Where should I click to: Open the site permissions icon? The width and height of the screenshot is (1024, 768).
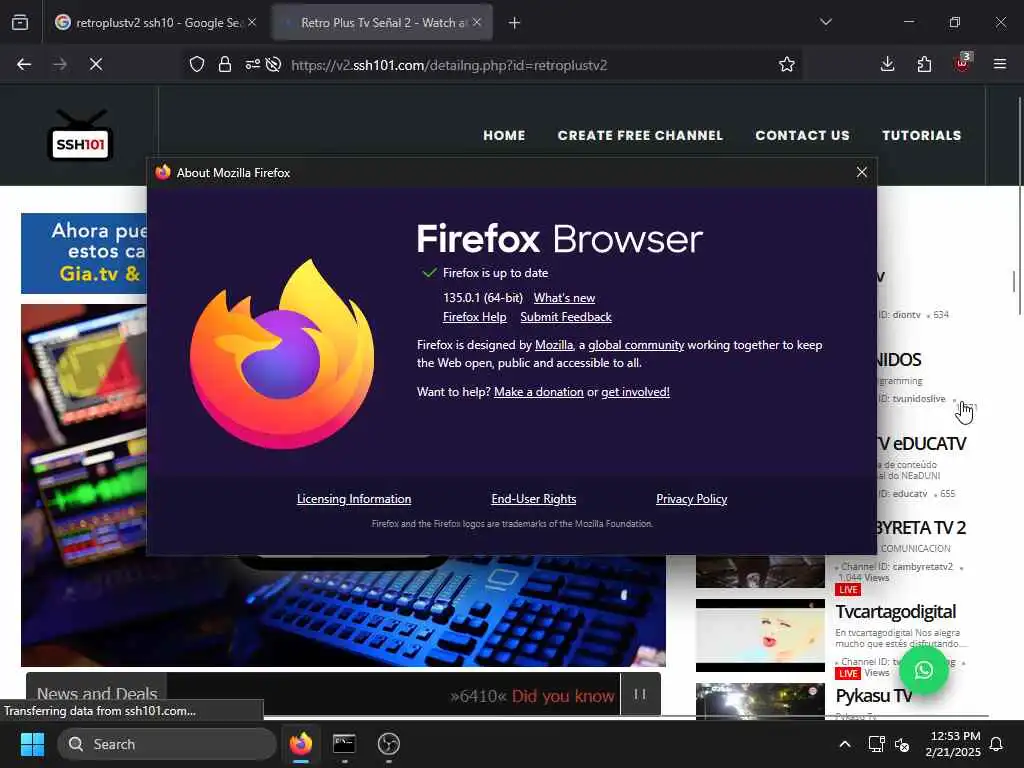coord(252,64)
